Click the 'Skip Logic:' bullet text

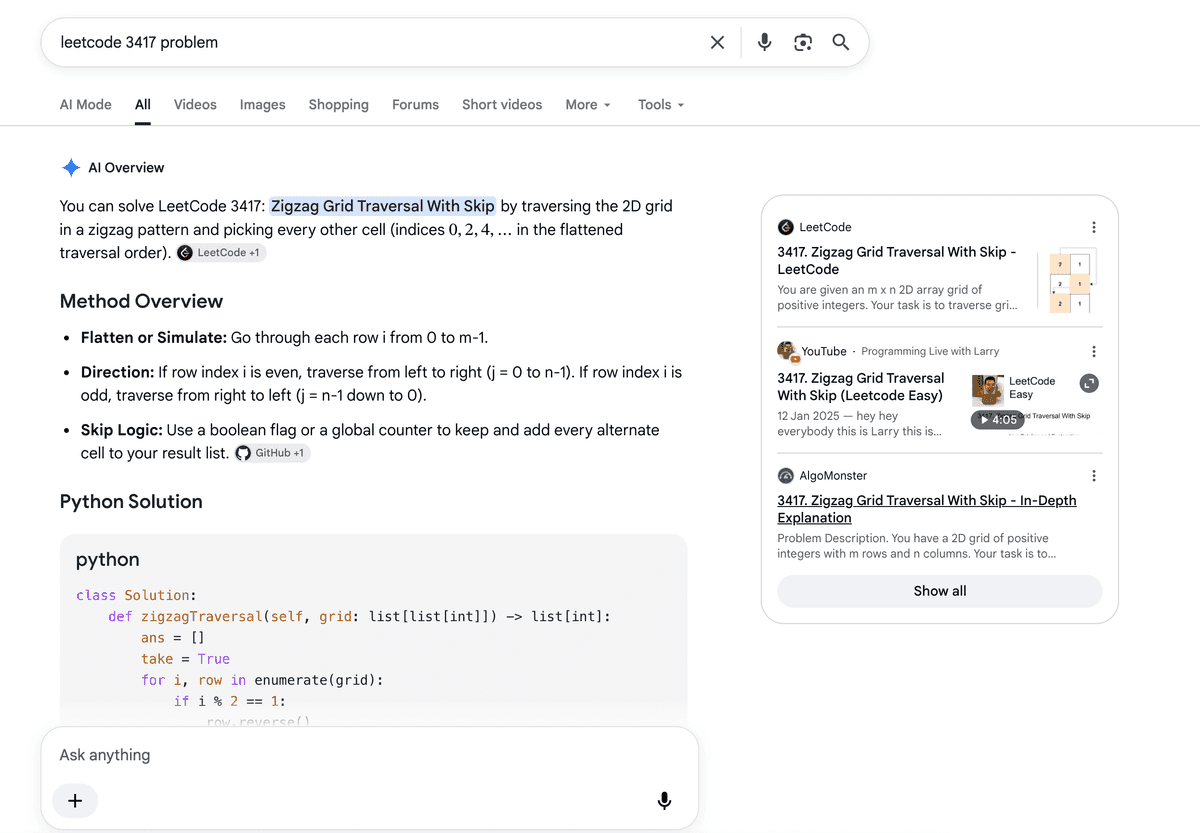(x=122, y=430)
